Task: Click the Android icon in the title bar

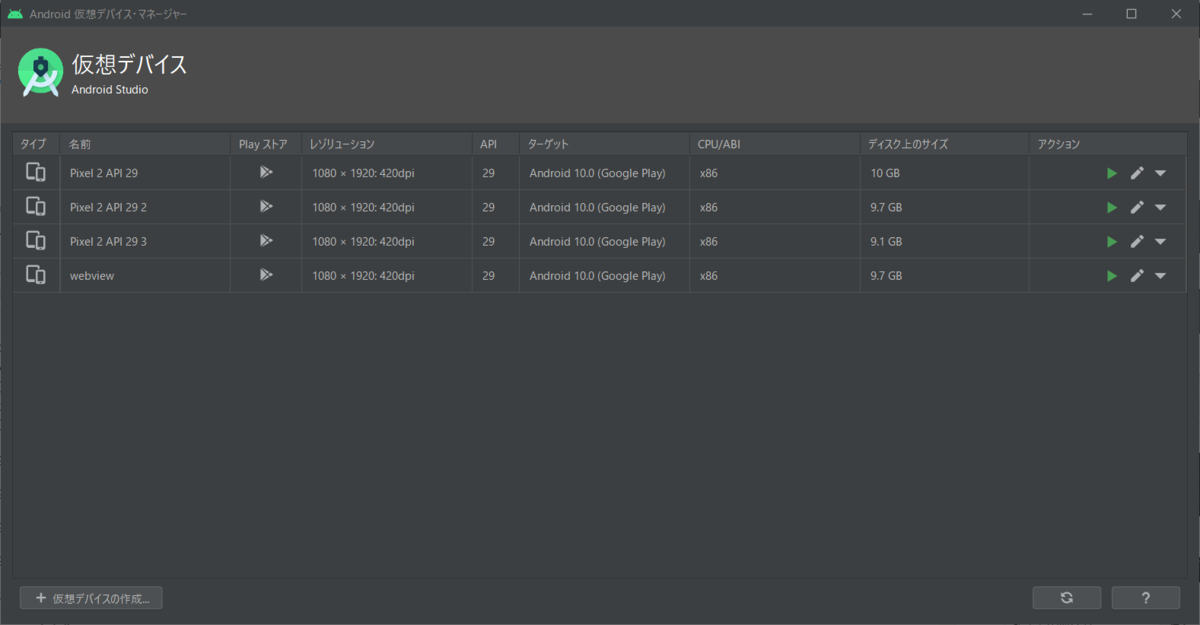Action: tap(15, 14)
